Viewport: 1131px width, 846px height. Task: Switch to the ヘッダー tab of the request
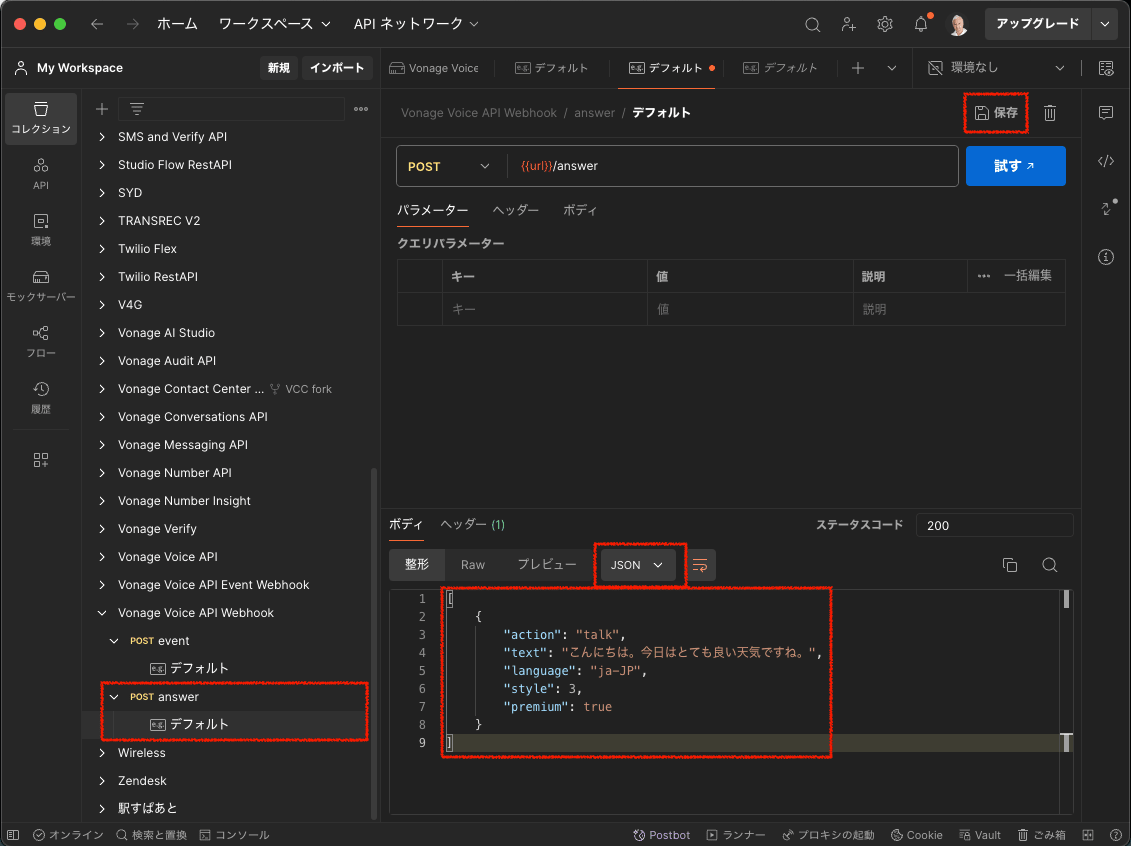(x=515, y=210)
